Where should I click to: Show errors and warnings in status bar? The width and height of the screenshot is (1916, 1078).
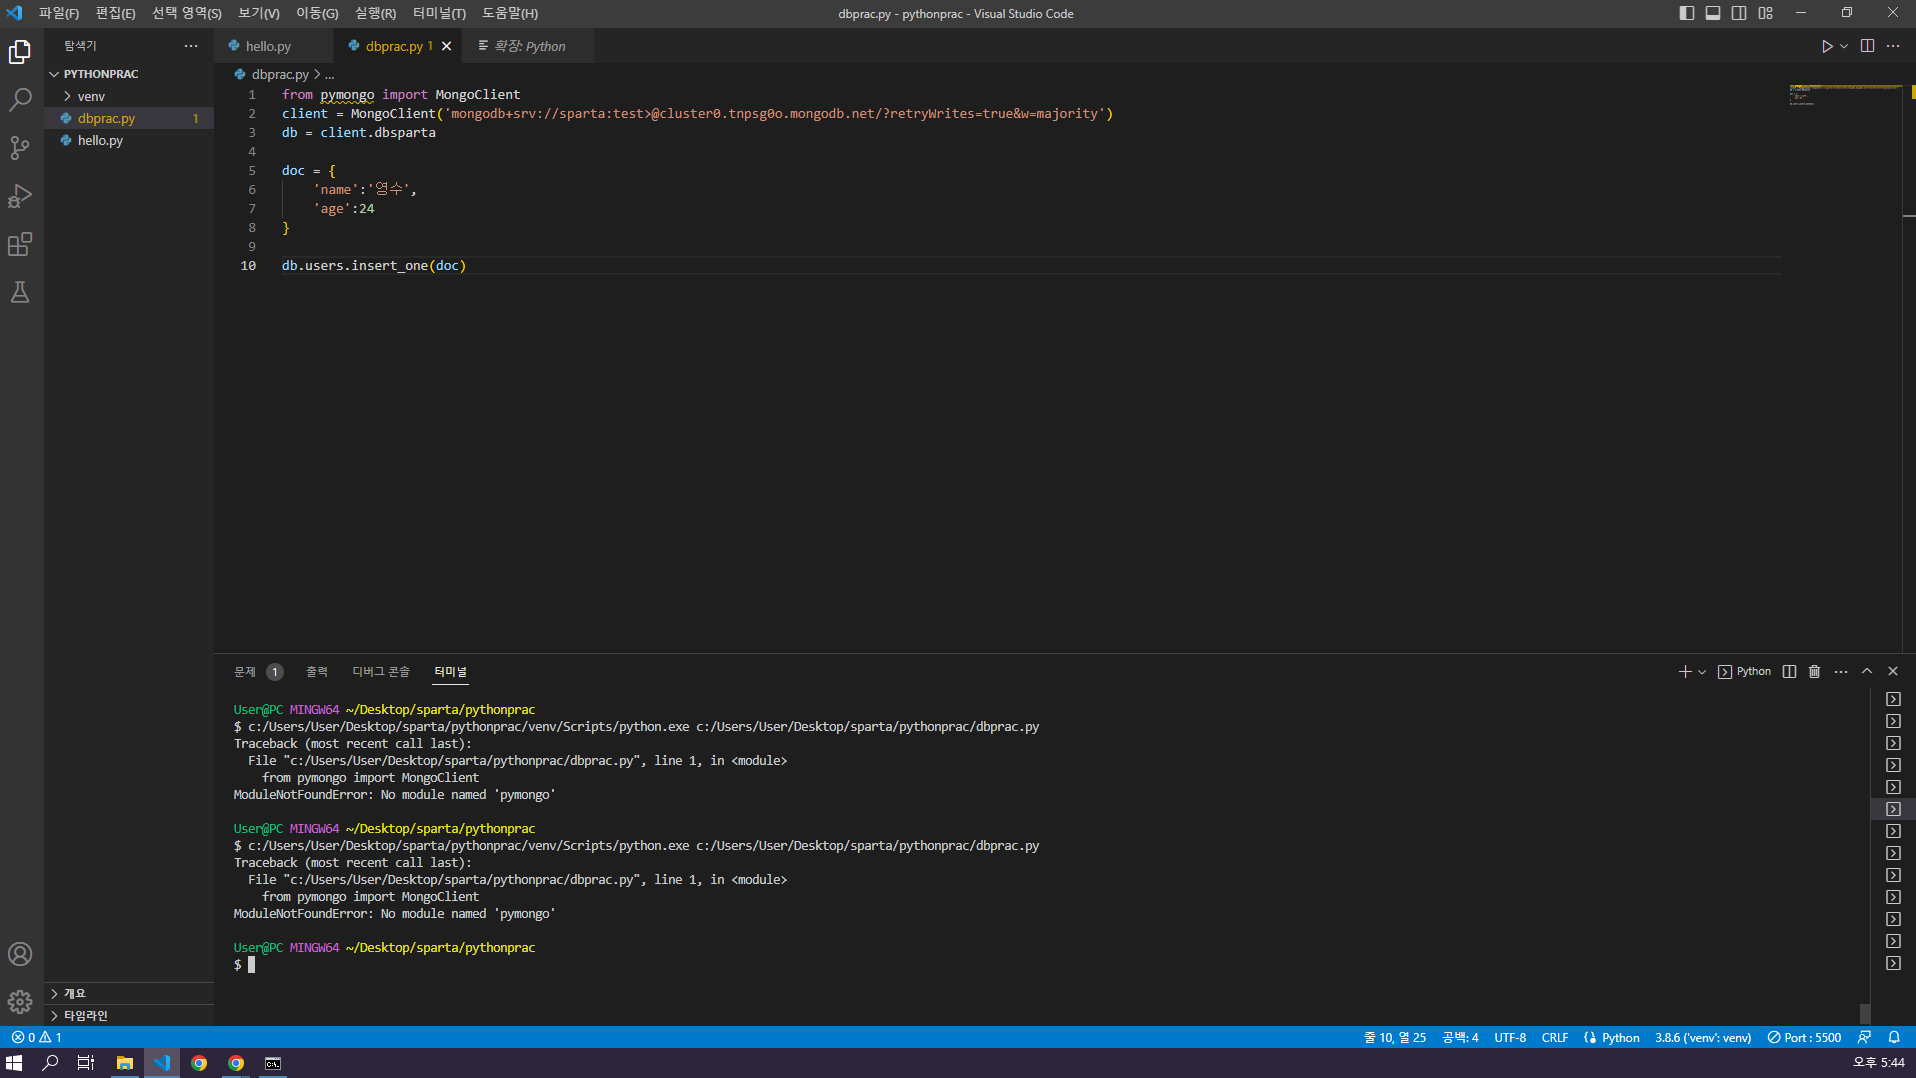(37, 1038)
